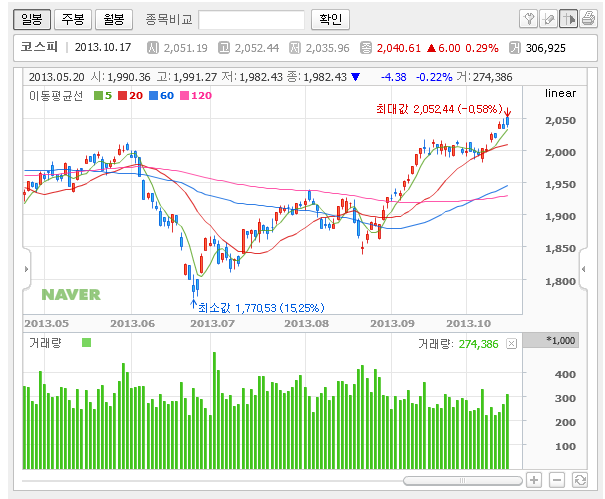
Task: Click the -0.22% hover change value
Action: [434, 77]
